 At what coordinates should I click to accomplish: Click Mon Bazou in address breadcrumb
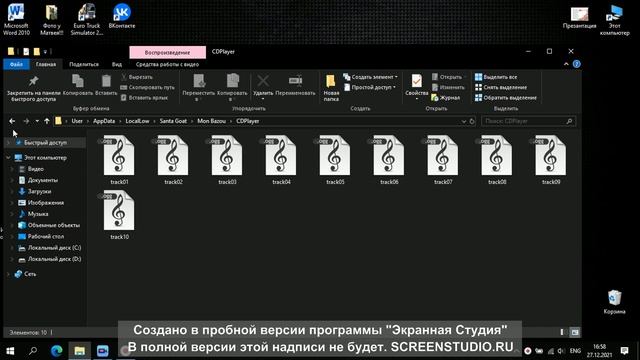pyautogui.click(x=211, y=121)
